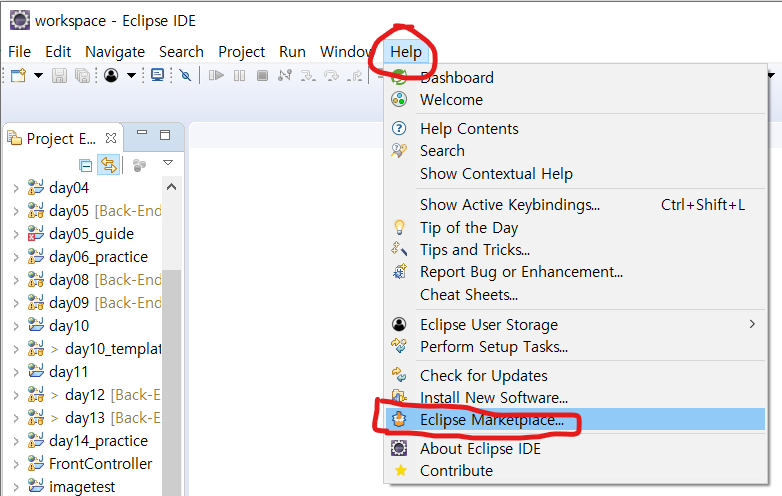The image size is (782, 496).
Task: Open Project Explorer View Menu arrow
Action: [x=168, y=163]
